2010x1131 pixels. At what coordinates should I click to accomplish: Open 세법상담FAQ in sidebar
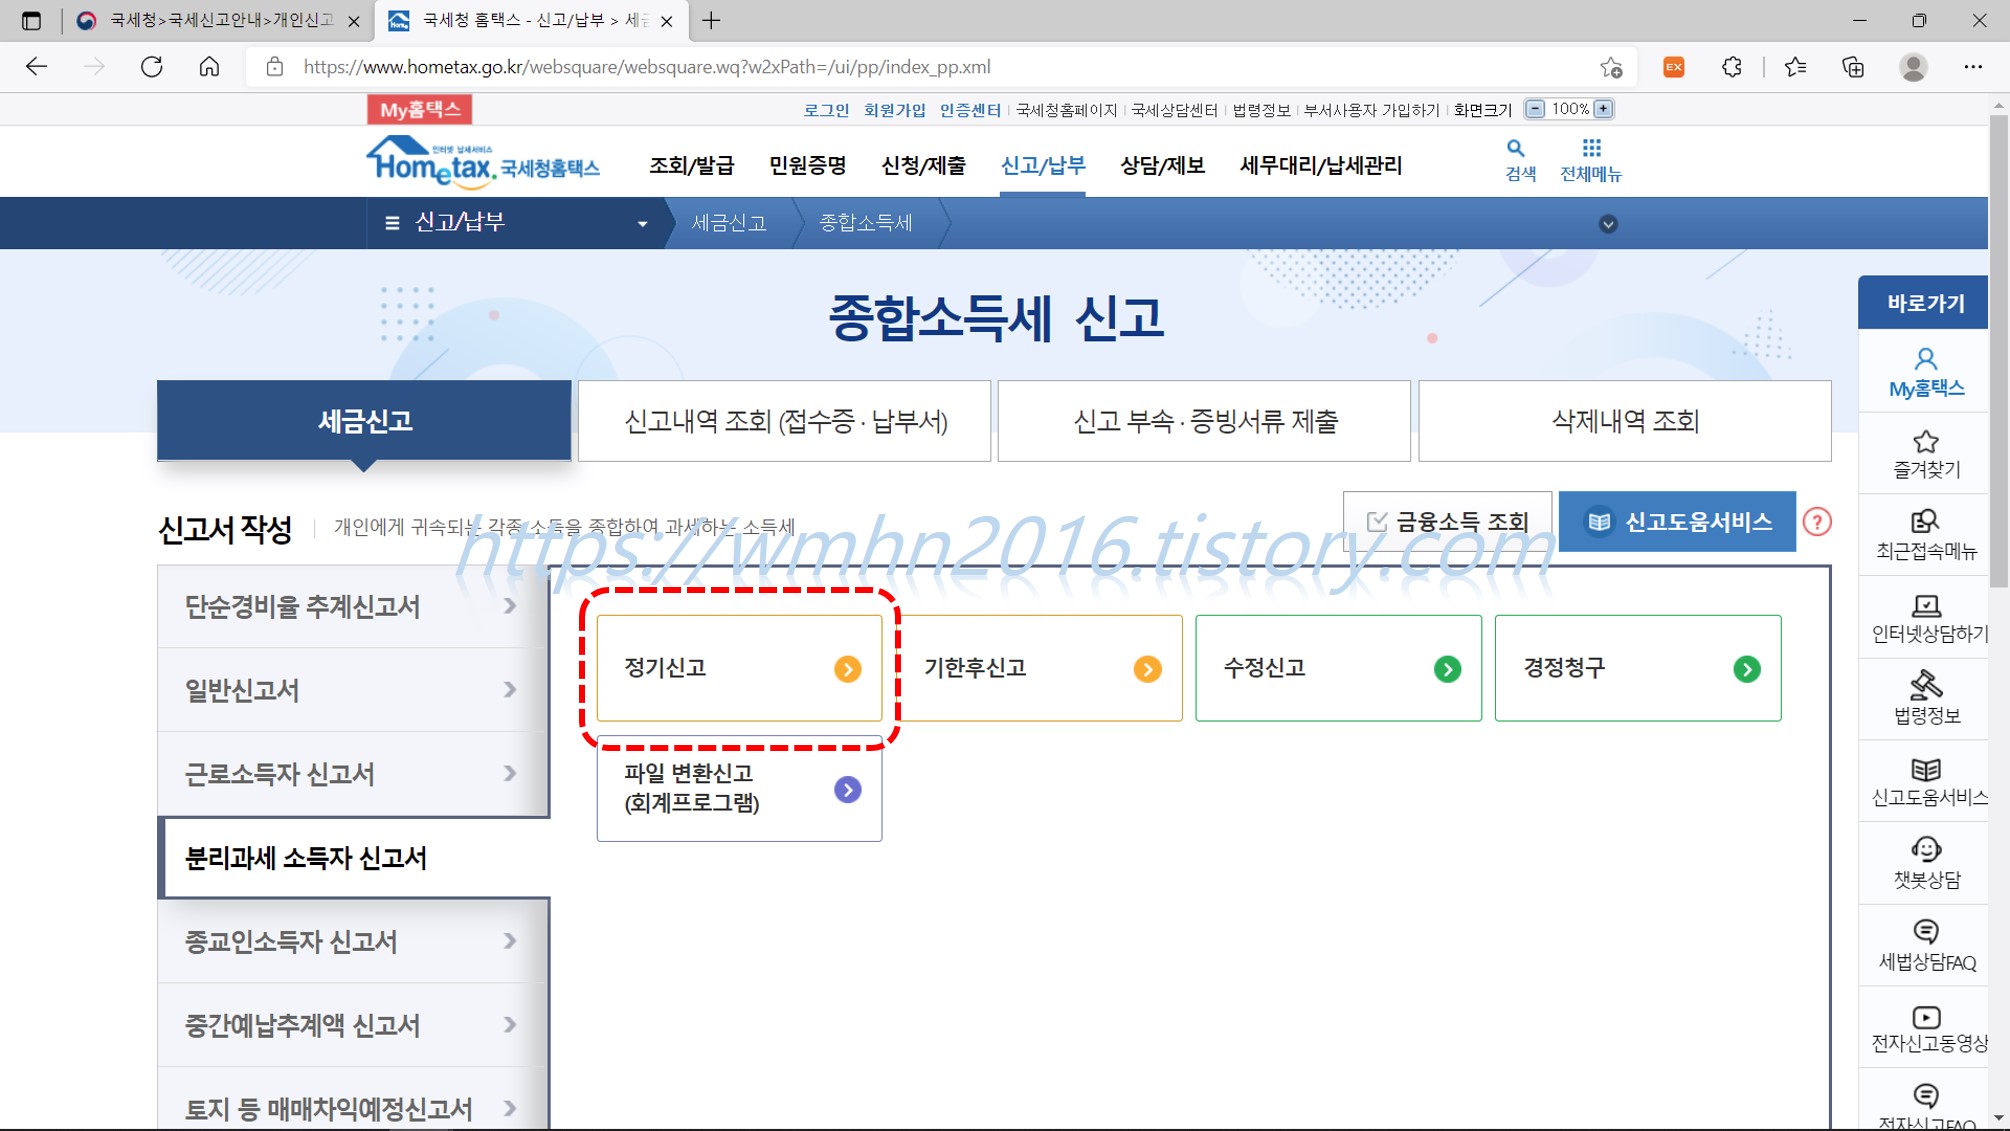coord(1925,946)
